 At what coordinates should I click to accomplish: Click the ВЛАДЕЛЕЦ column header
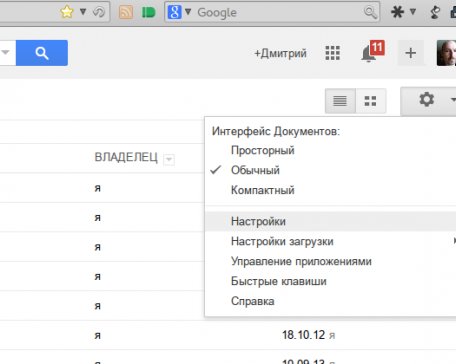(126, 157)
